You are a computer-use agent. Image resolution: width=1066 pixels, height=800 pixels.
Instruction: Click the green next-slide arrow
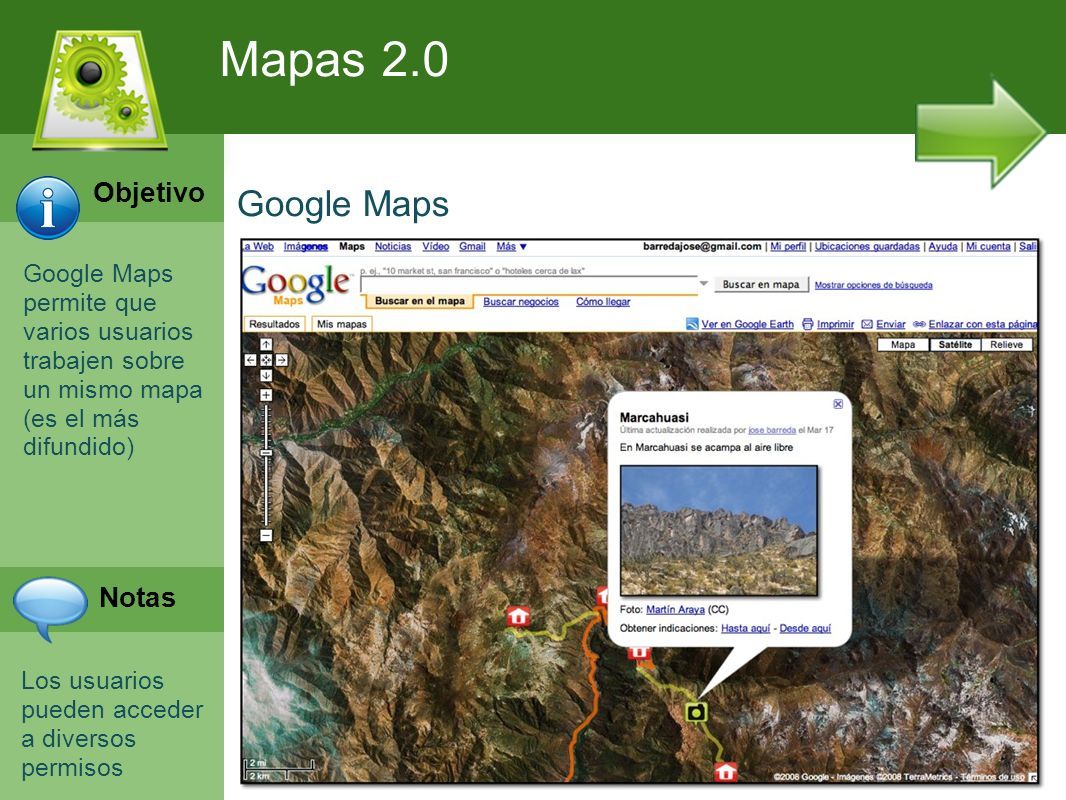pos(979,133)
